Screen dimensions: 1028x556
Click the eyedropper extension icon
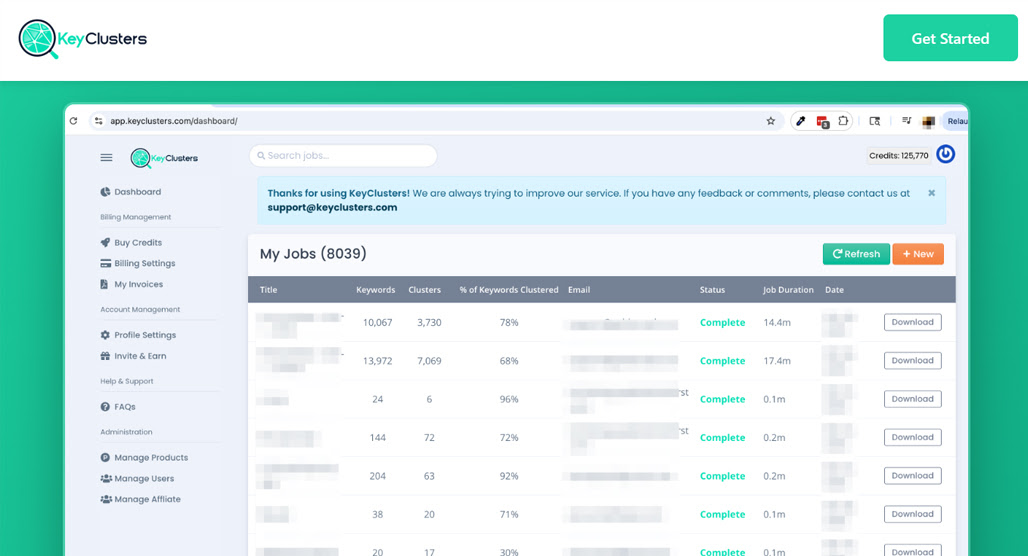[801, 121]
